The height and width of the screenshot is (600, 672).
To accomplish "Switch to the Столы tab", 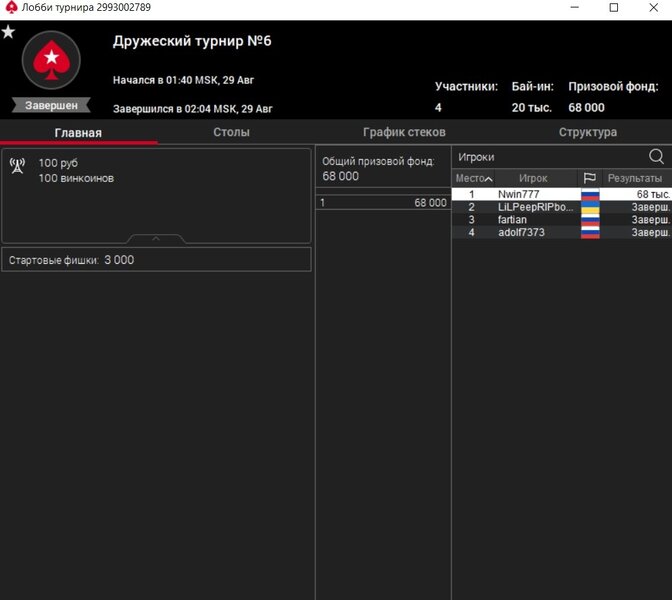I will (x=231, y=132).
